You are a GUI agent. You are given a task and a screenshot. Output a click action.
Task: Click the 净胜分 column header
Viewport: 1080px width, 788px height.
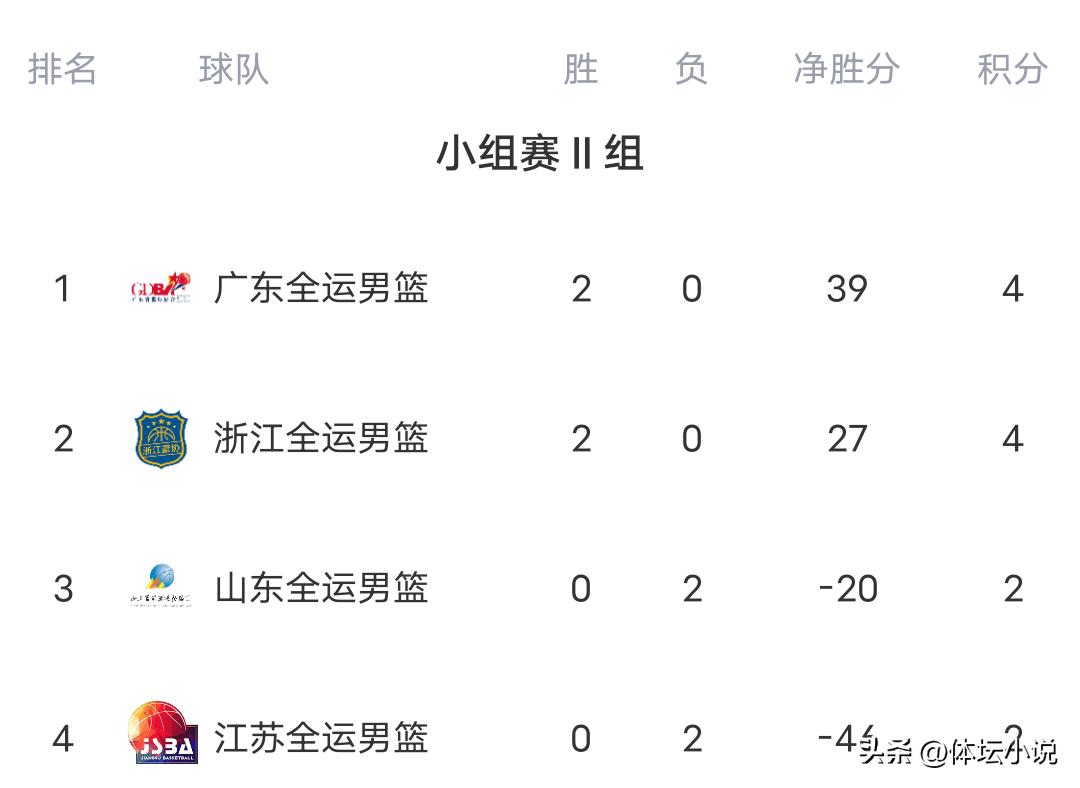click(846, 70)
